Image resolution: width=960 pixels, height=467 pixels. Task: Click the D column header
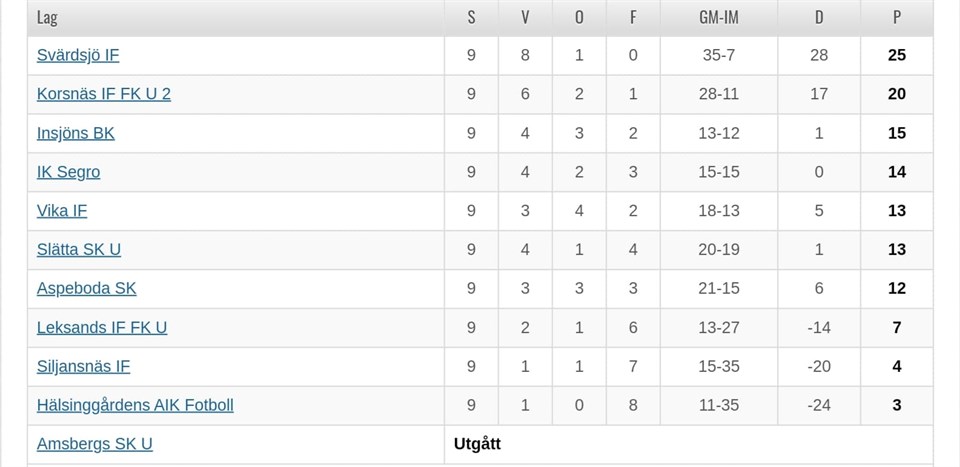(x=819, y=18)
